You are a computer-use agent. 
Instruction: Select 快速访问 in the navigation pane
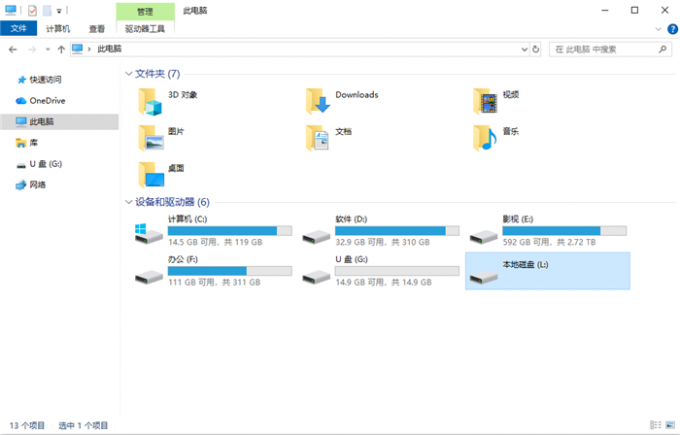[46, 79]
